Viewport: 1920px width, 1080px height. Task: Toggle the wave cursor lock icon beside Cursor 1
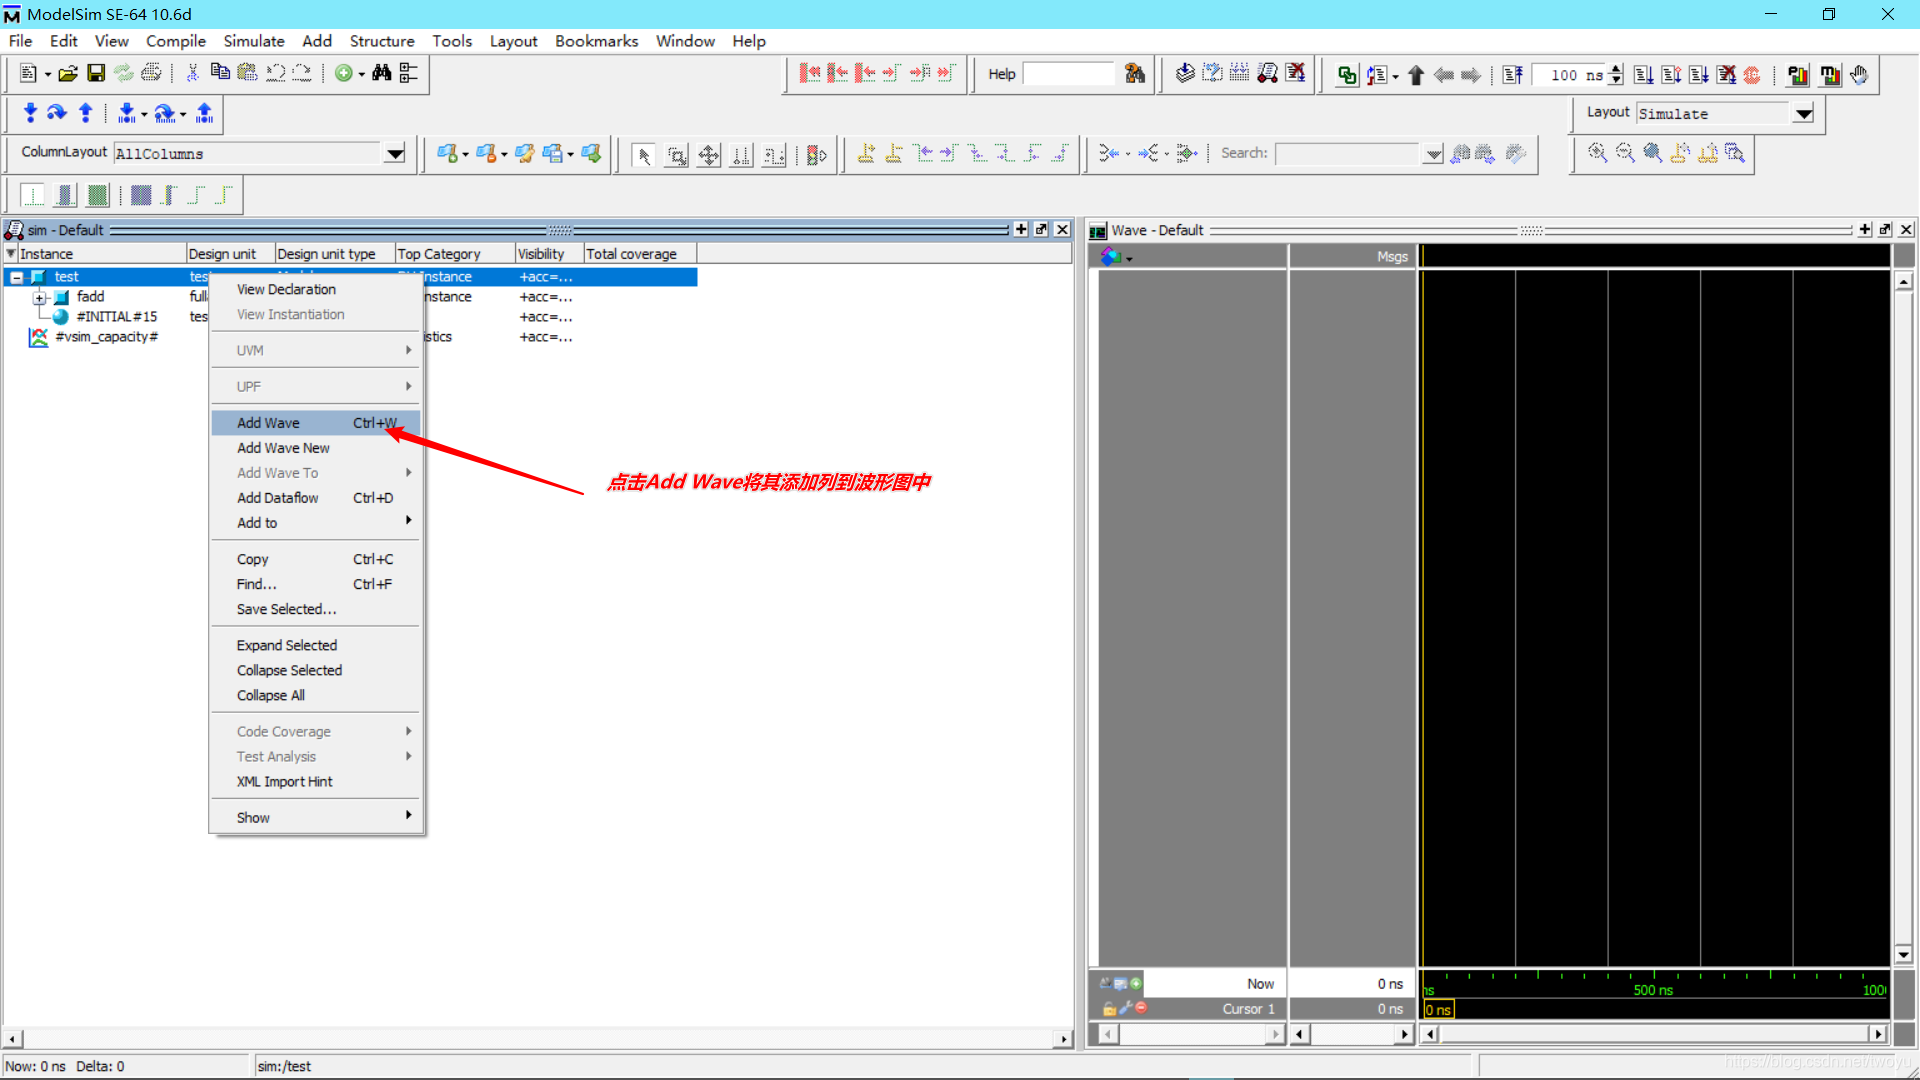click(x=1109, y=1008)
